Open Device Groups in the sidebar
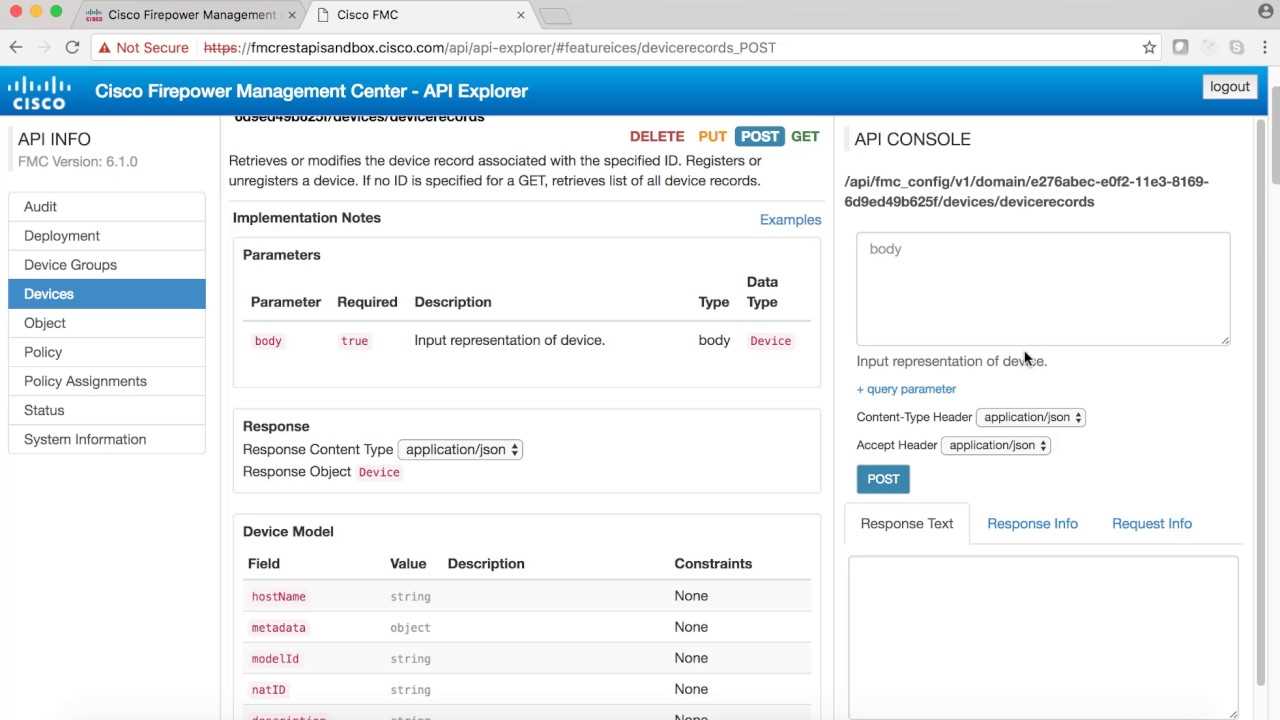1280x720 pixels. click(x=107, y=264)
